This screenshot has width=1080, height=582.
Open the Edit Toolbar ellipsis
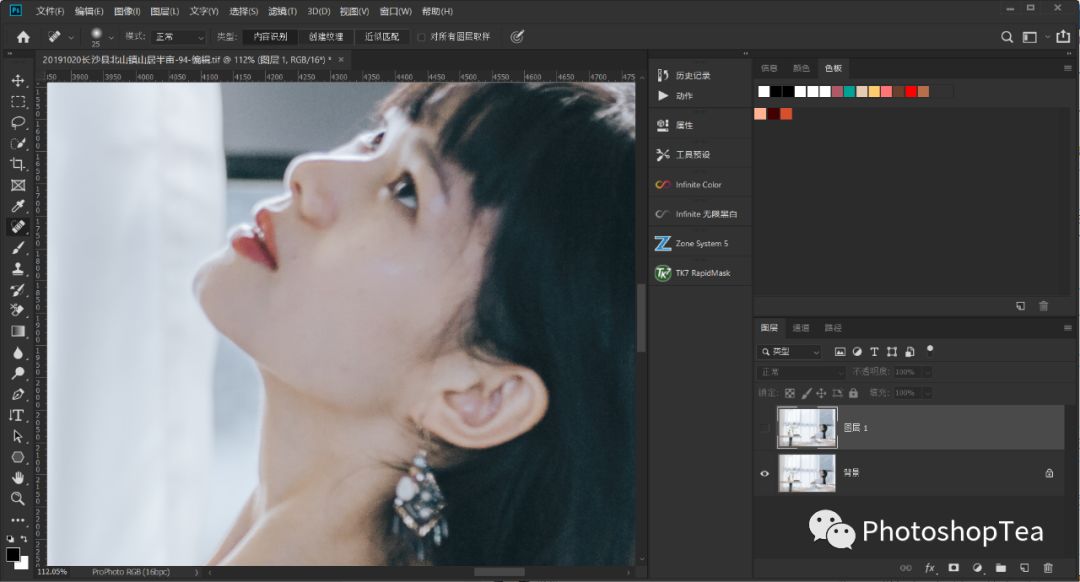tap(18, 520)
